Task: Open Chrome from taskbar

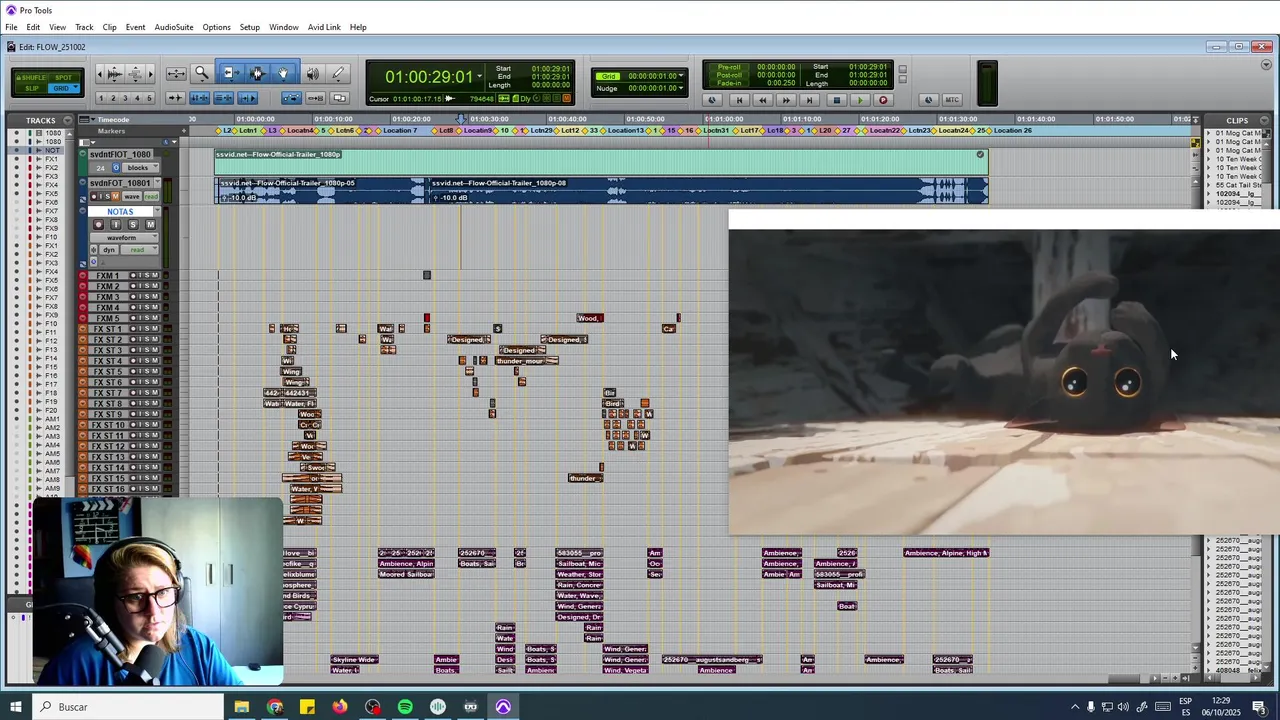Action: tap(275, 707)
